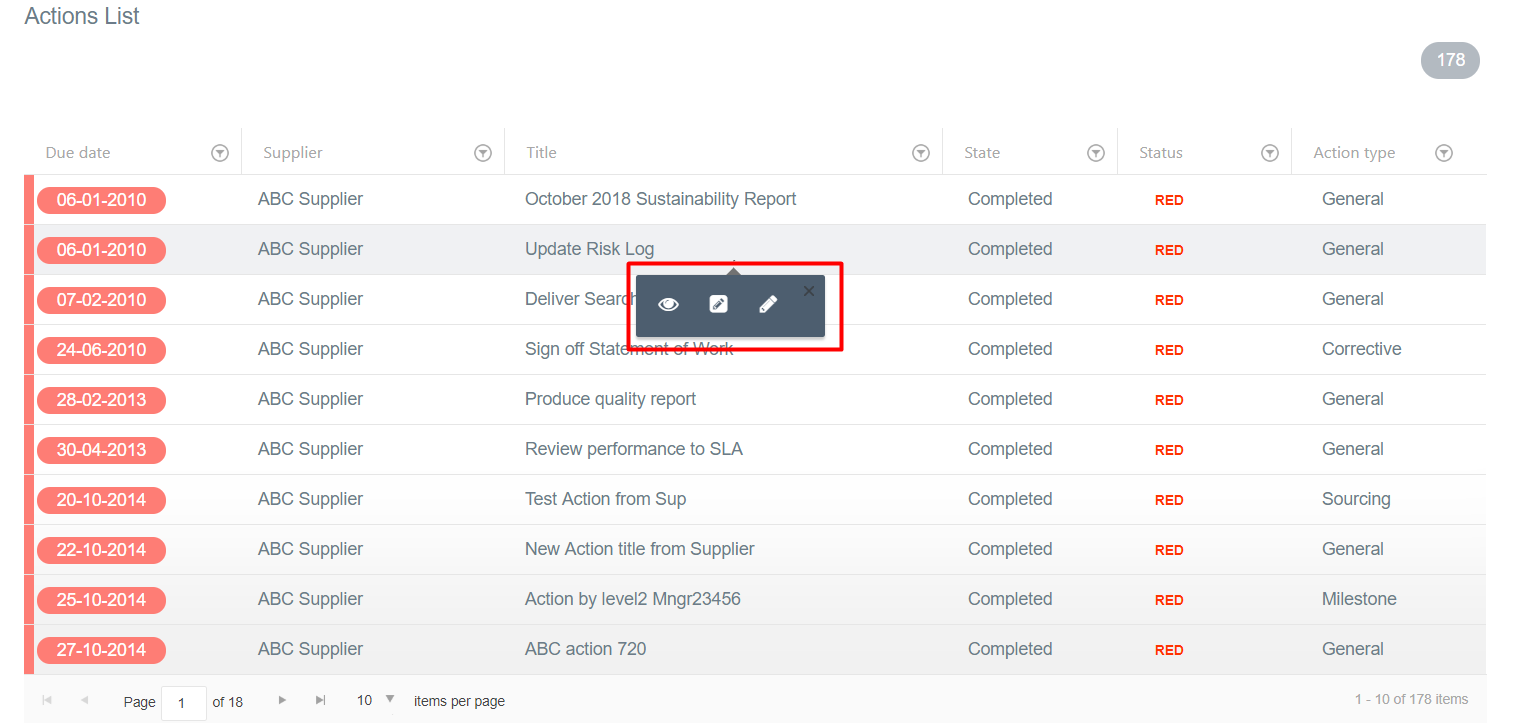Click the eye view icon in popup

click(668, 305)
